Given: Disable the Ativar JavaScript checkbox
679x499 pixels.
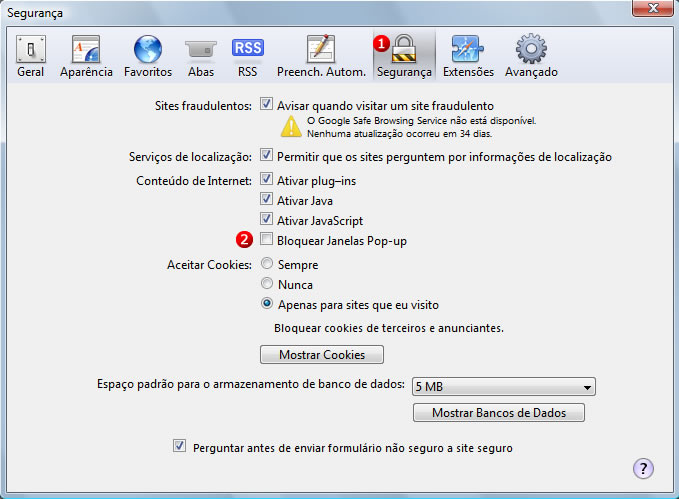Looking at the screenshot, I should (267, 220).
